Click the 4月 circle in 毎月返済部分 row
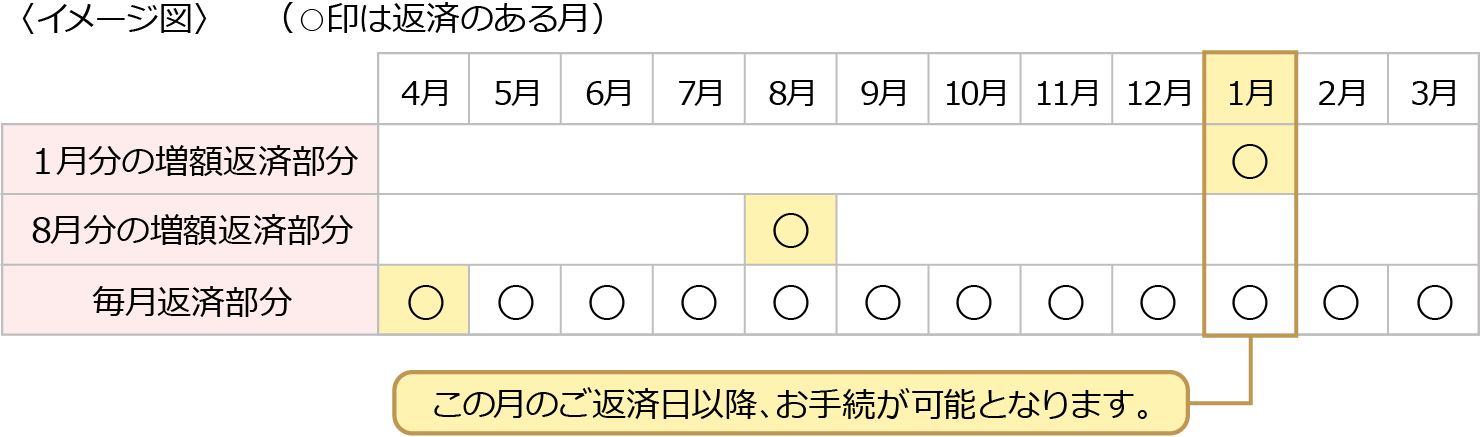 click(424, 301)
